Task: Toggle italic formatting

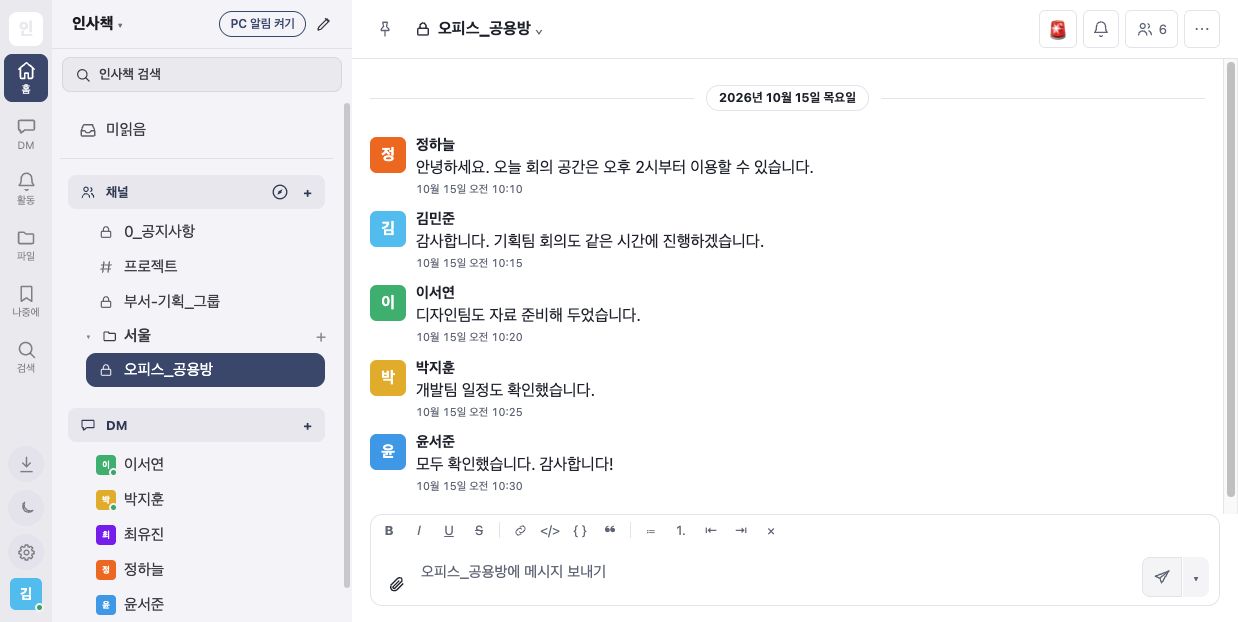Action: coord(419,531)
